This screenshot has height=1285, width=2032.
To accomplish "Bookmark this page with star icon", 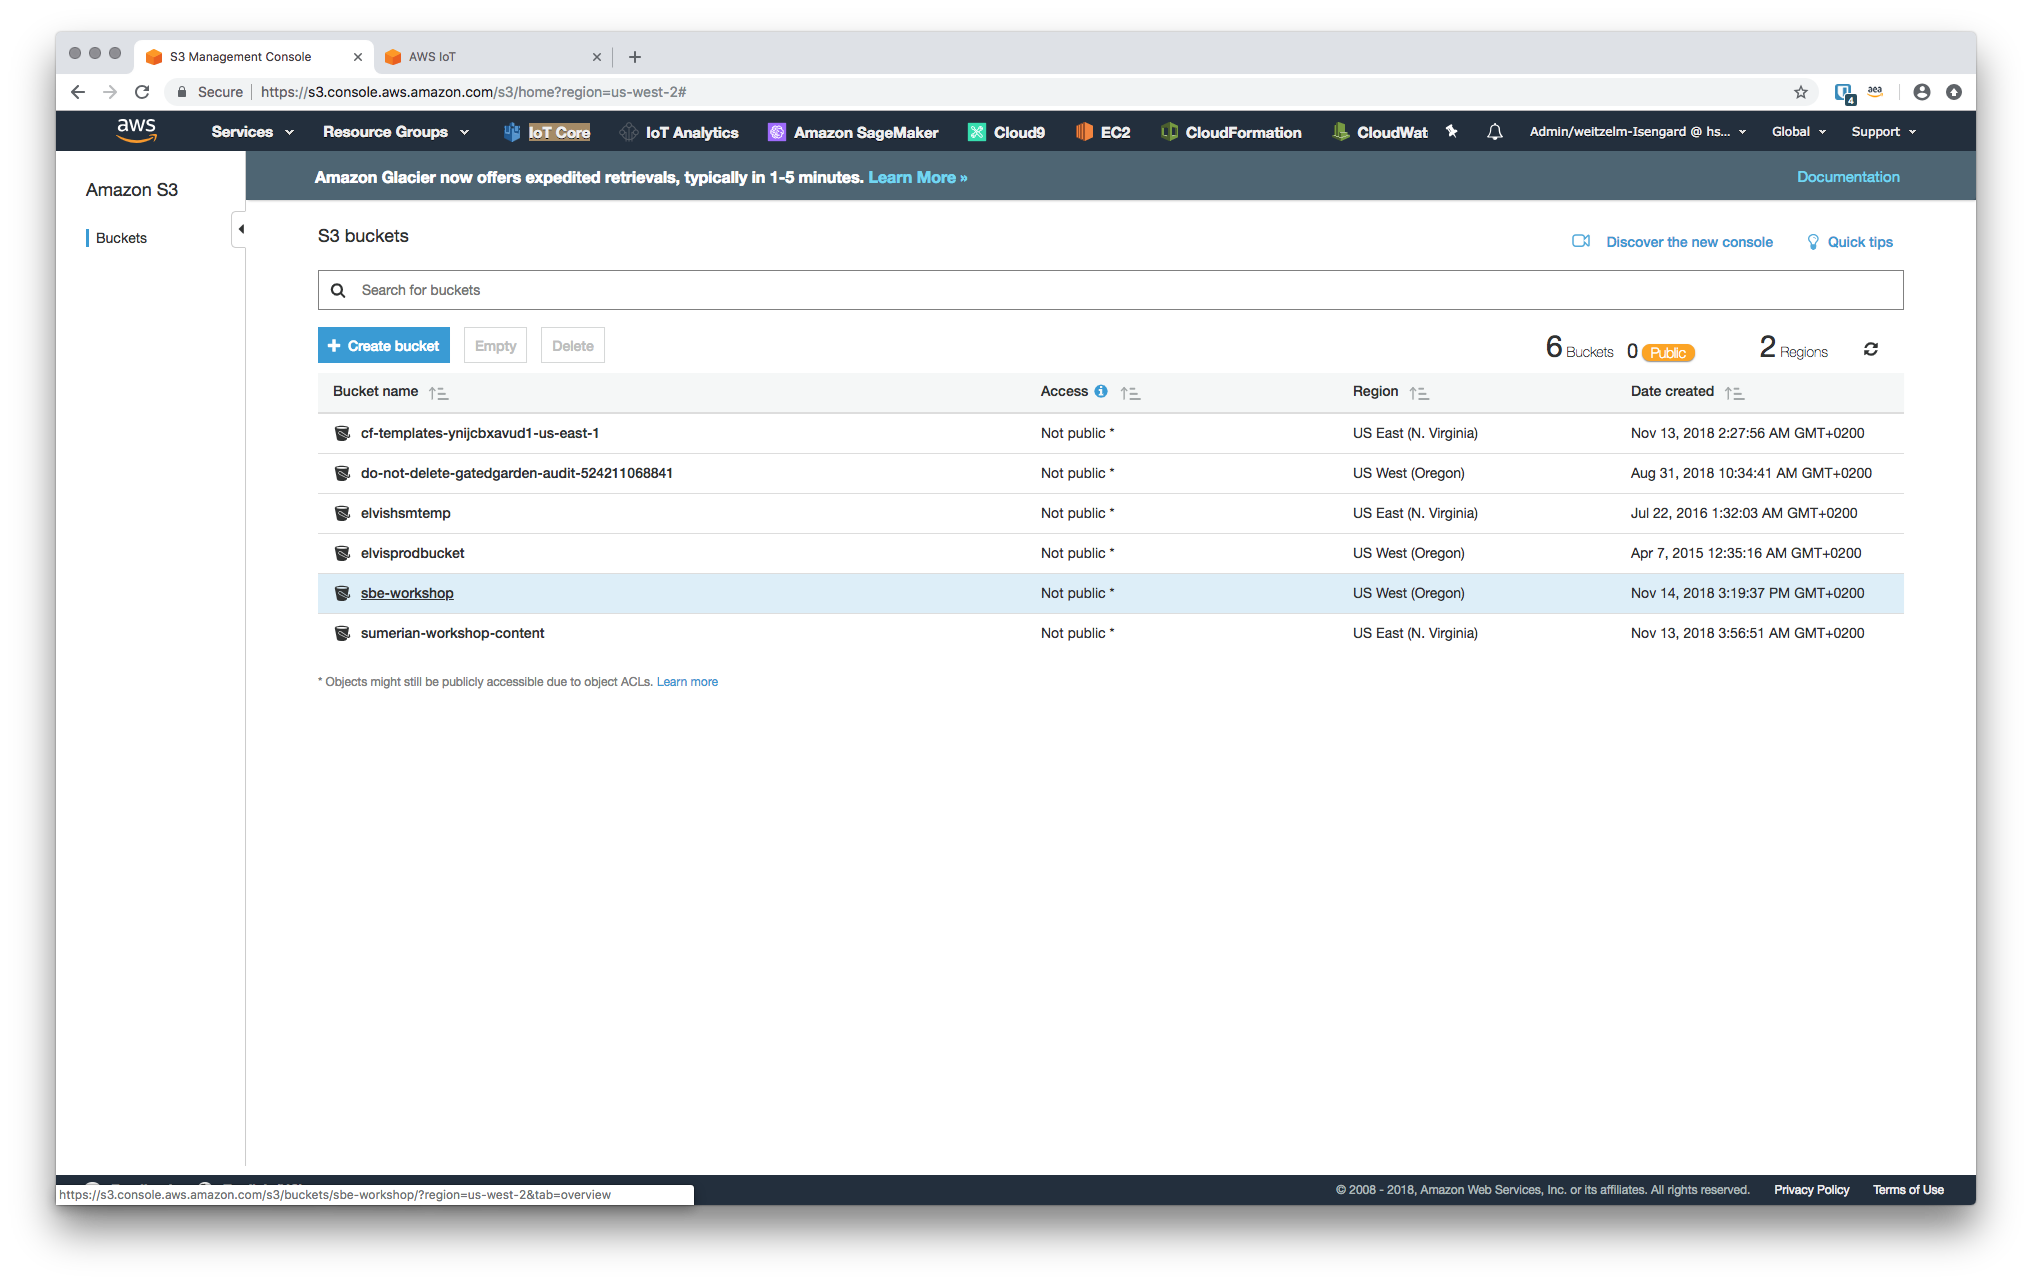I will (x=1801, y=92).
